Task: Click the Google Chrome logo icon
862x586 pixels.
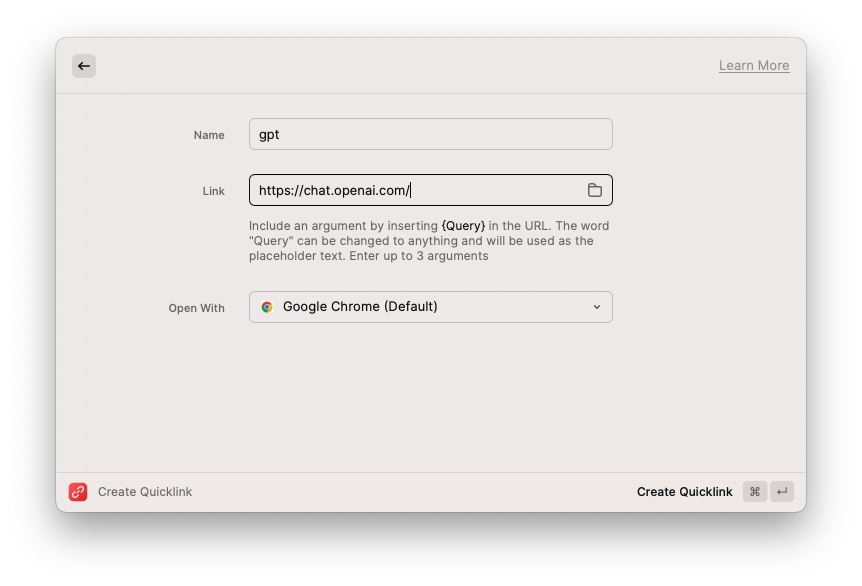Action: (x=267, y=307)
